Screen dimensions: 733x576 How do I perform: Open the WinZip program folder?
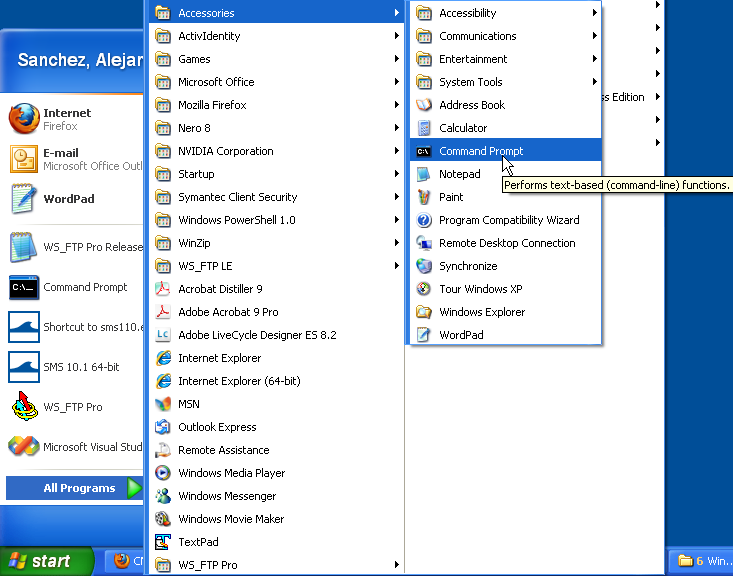[x=277, y=243]
